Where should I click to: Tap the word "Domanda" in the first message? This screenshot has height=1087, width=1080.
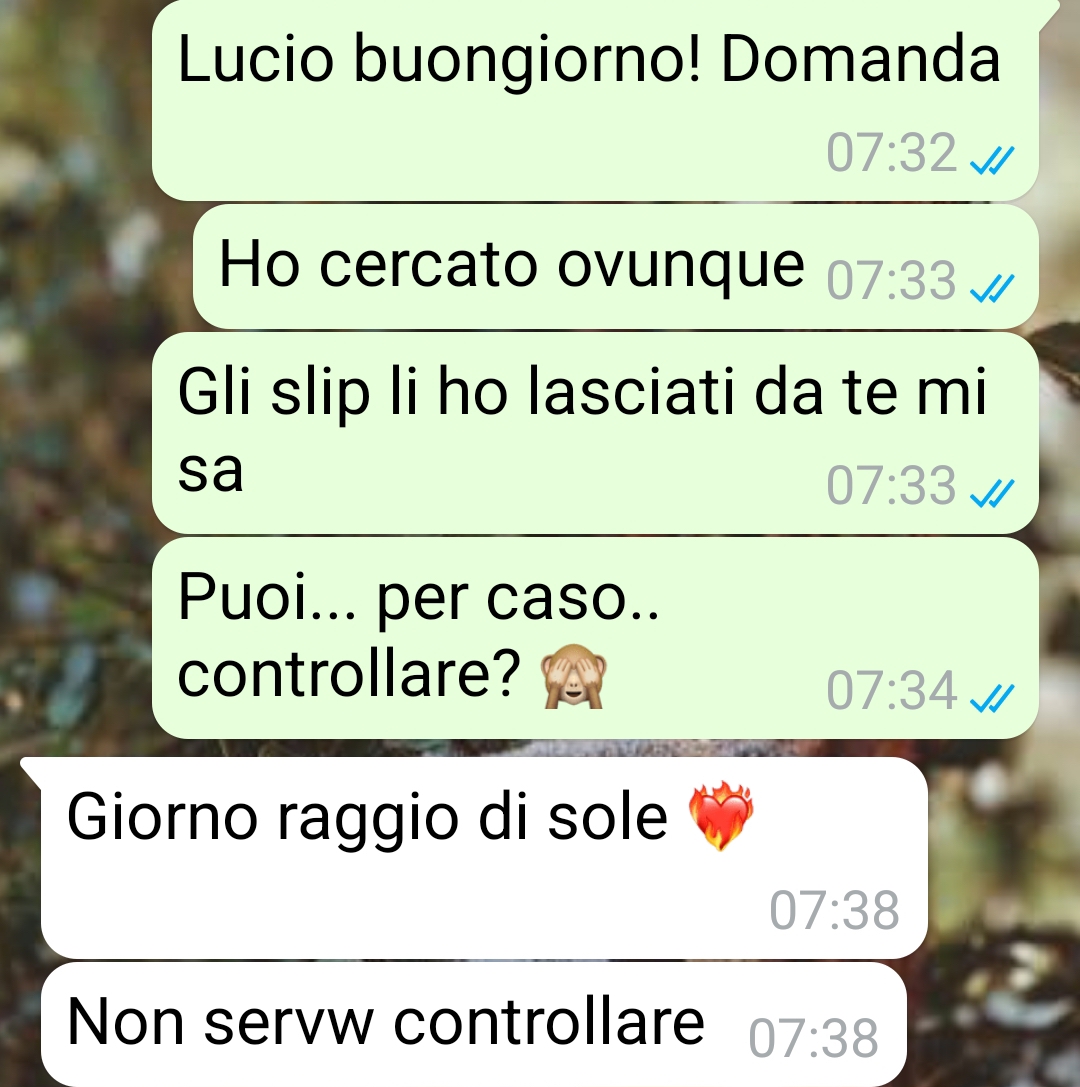click(x=860, y=60)
